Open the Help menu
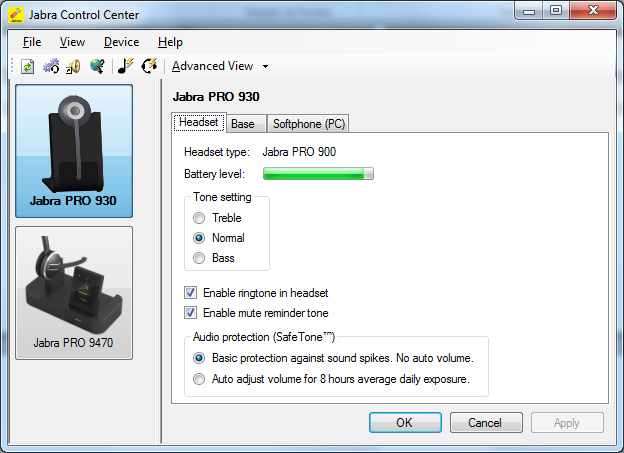The width and height of the screenshot is (624, 453). coord(170,42)
